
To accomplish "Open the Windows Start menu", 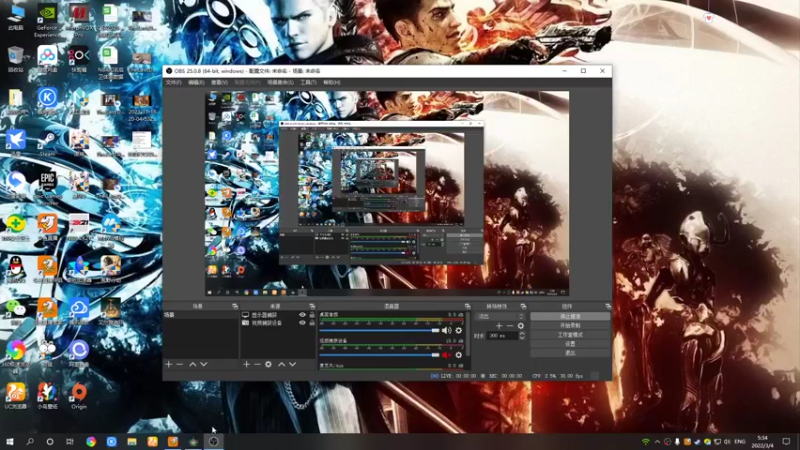I will 10,442.
